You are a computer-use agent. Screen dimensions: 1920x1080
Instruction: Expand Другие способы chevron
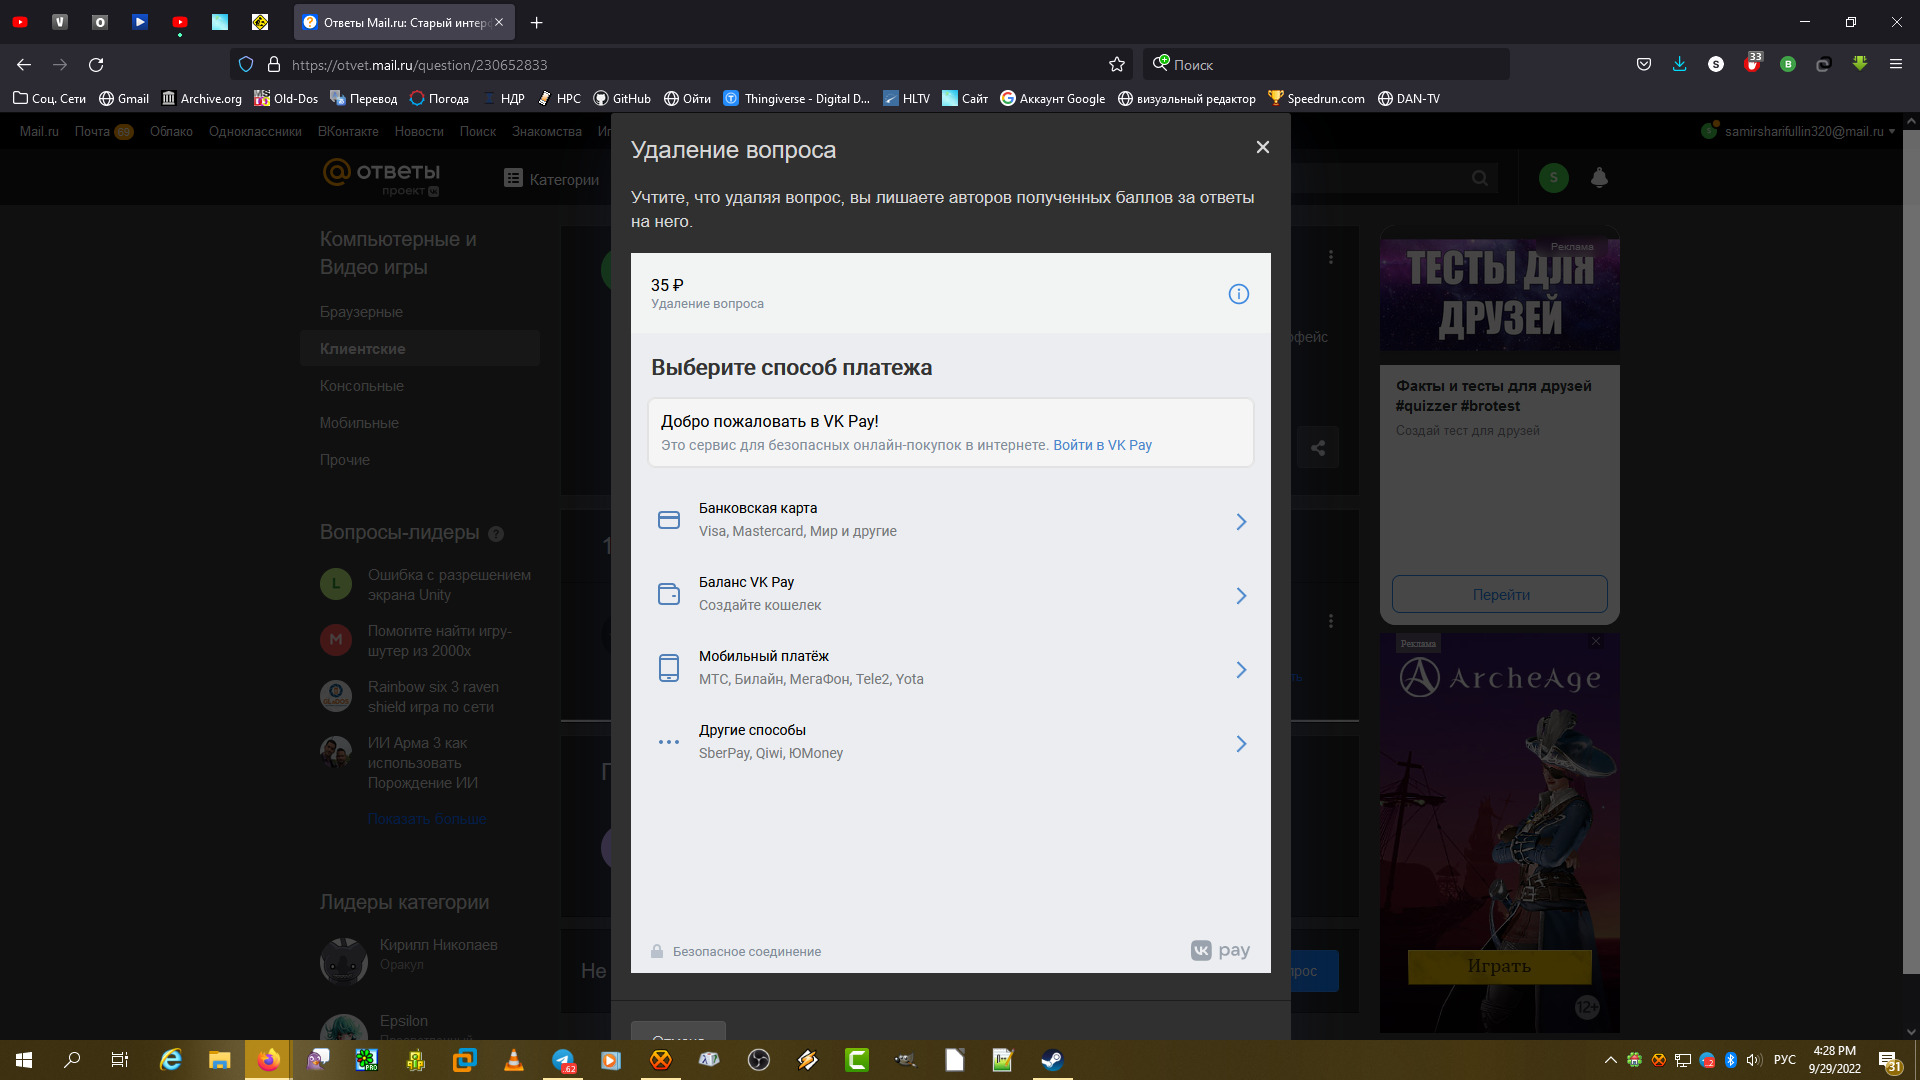(1241, 744)
